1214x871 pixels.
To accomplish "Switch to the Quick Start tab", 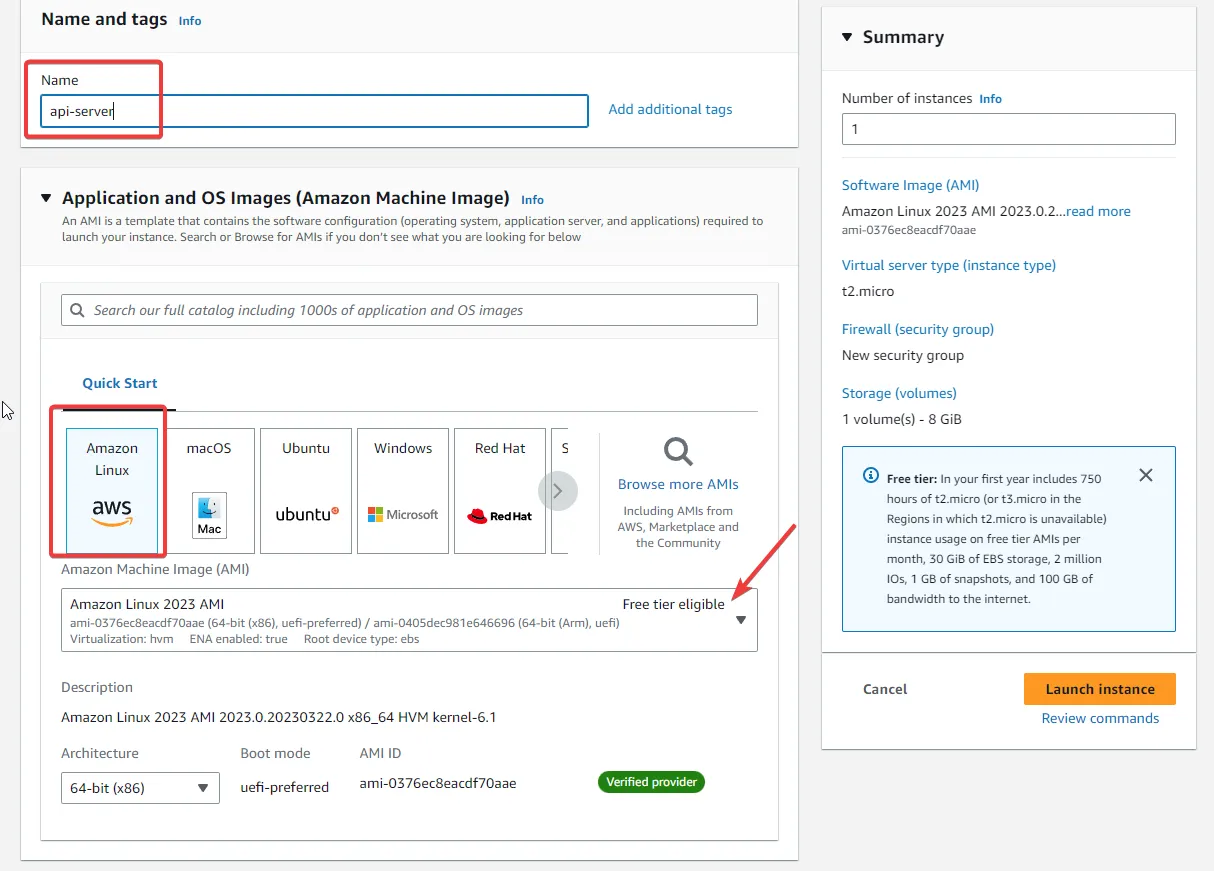I will point(119,383).
